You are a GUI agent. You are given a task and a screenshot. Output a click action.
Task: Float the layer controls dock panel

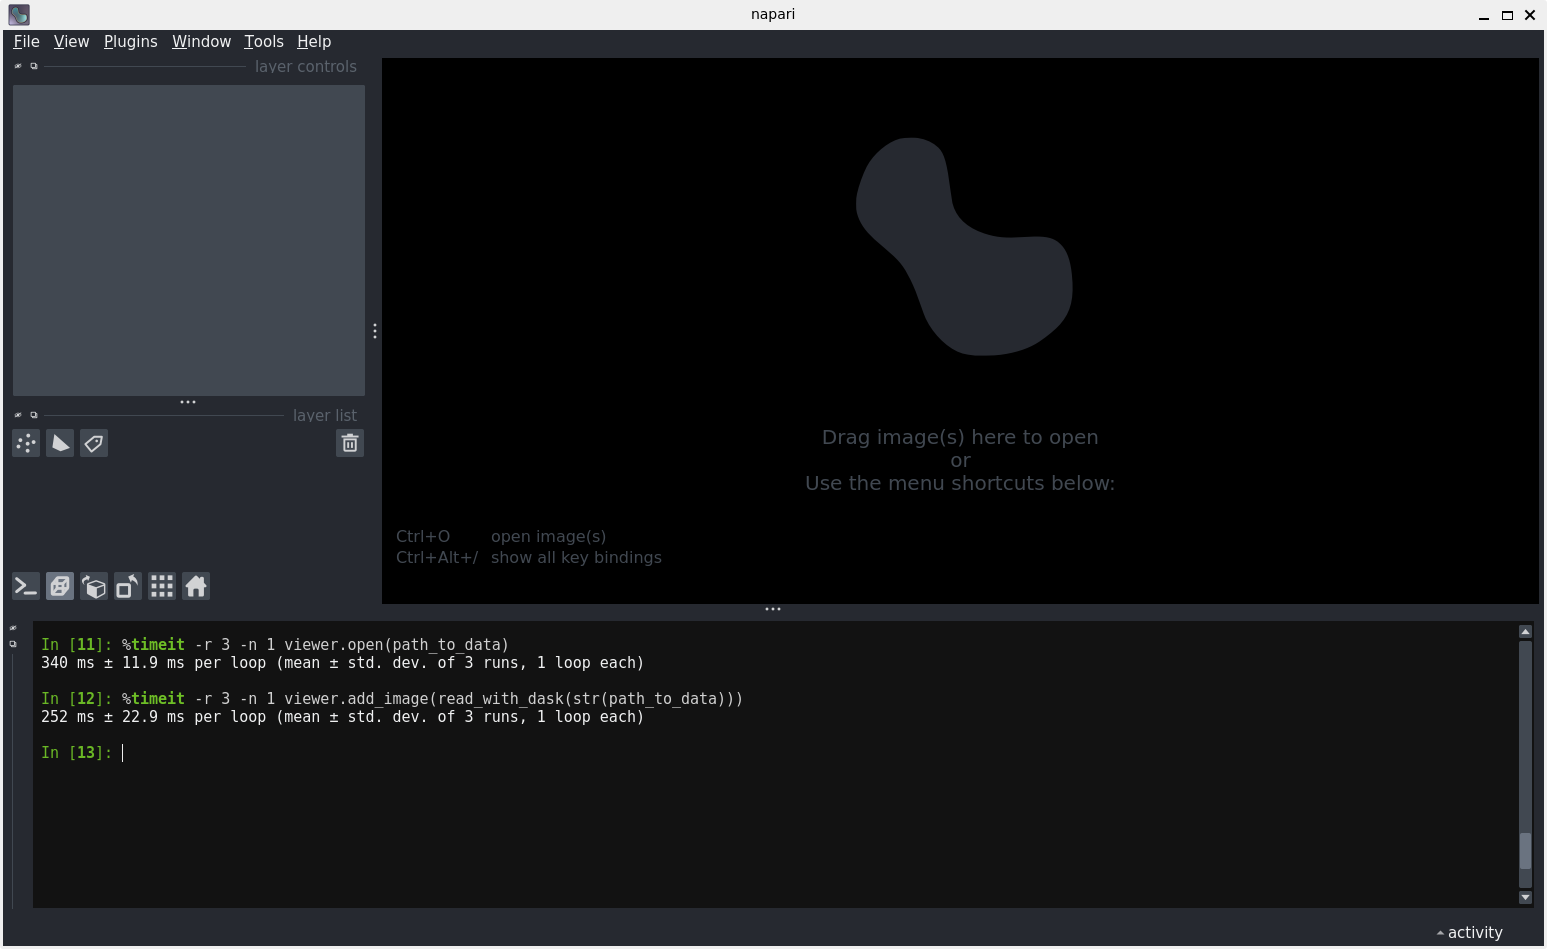34,66
